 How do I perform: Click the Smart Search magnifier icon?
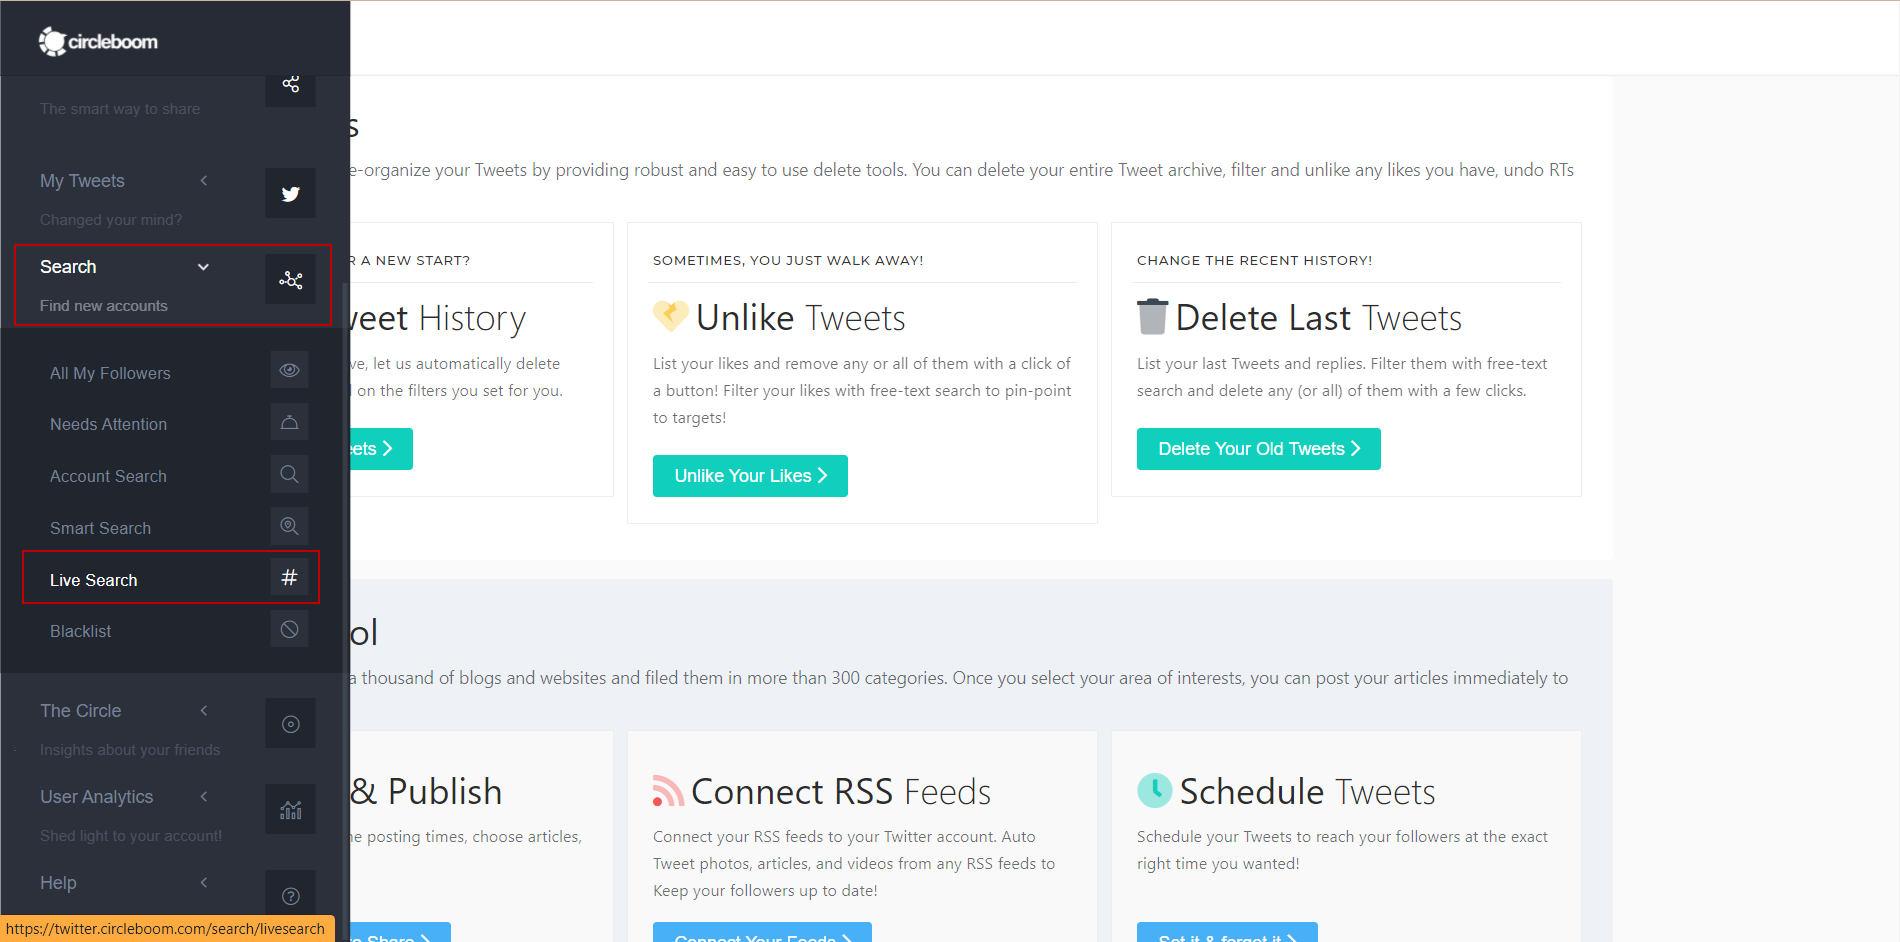pos(289,526)
